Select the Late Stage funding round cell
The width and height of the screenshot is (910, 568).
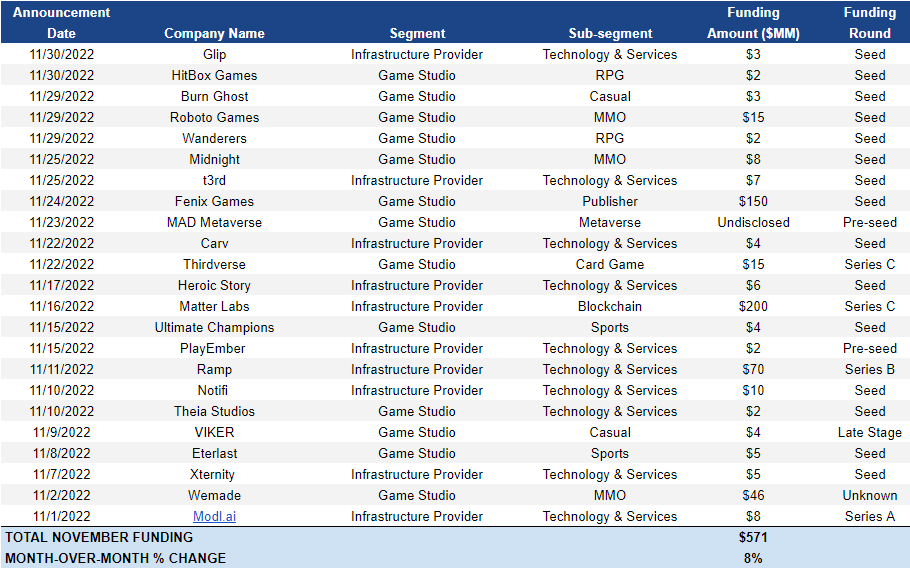click(x=869, y=432)
